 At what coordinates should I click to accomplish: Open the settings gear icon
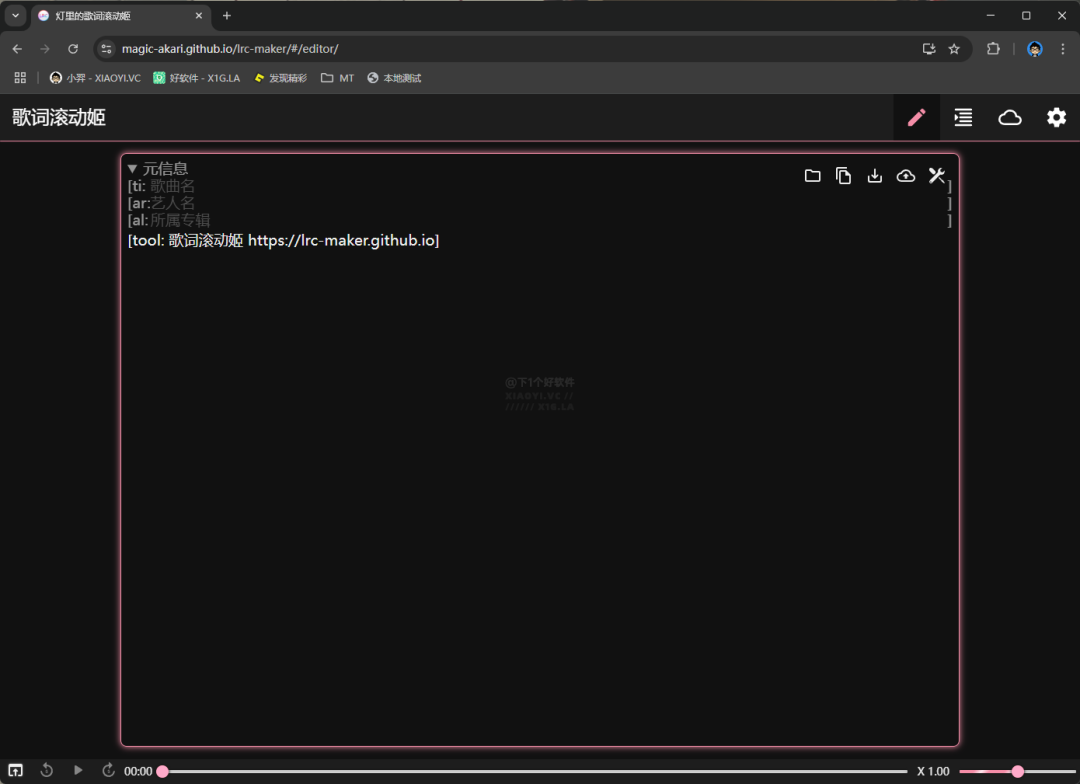1056,118
